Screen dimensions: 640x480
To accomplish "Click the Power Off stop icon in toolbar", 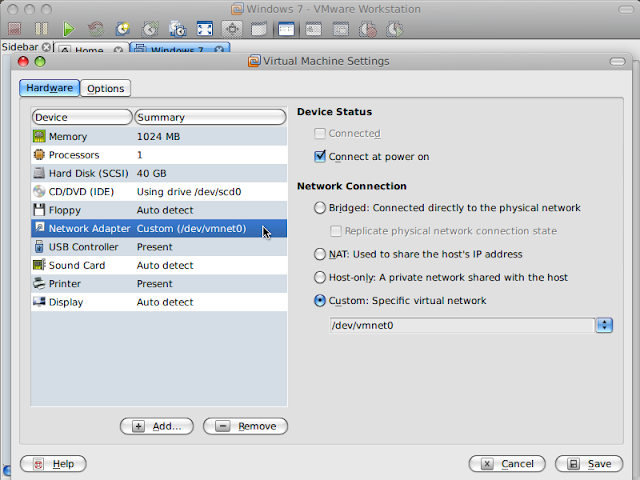I will coord(15,29).
